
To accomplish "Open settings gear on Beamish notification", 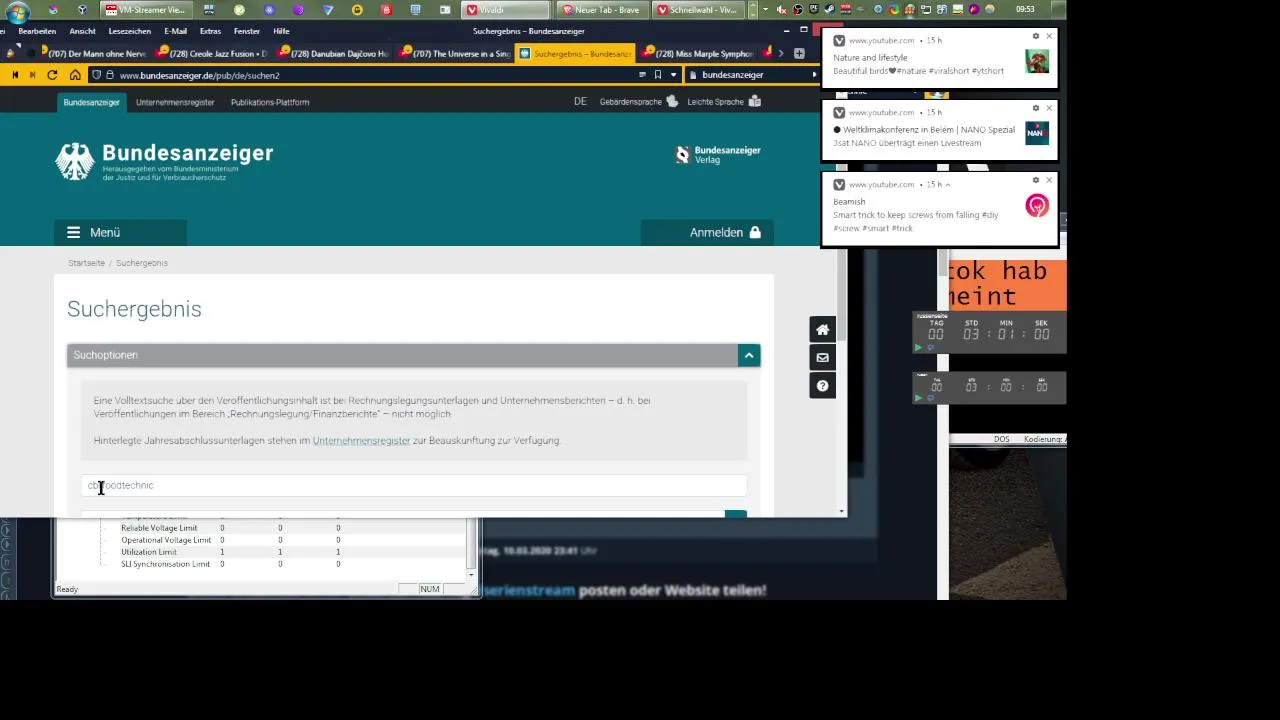I will pos(1036,181).
